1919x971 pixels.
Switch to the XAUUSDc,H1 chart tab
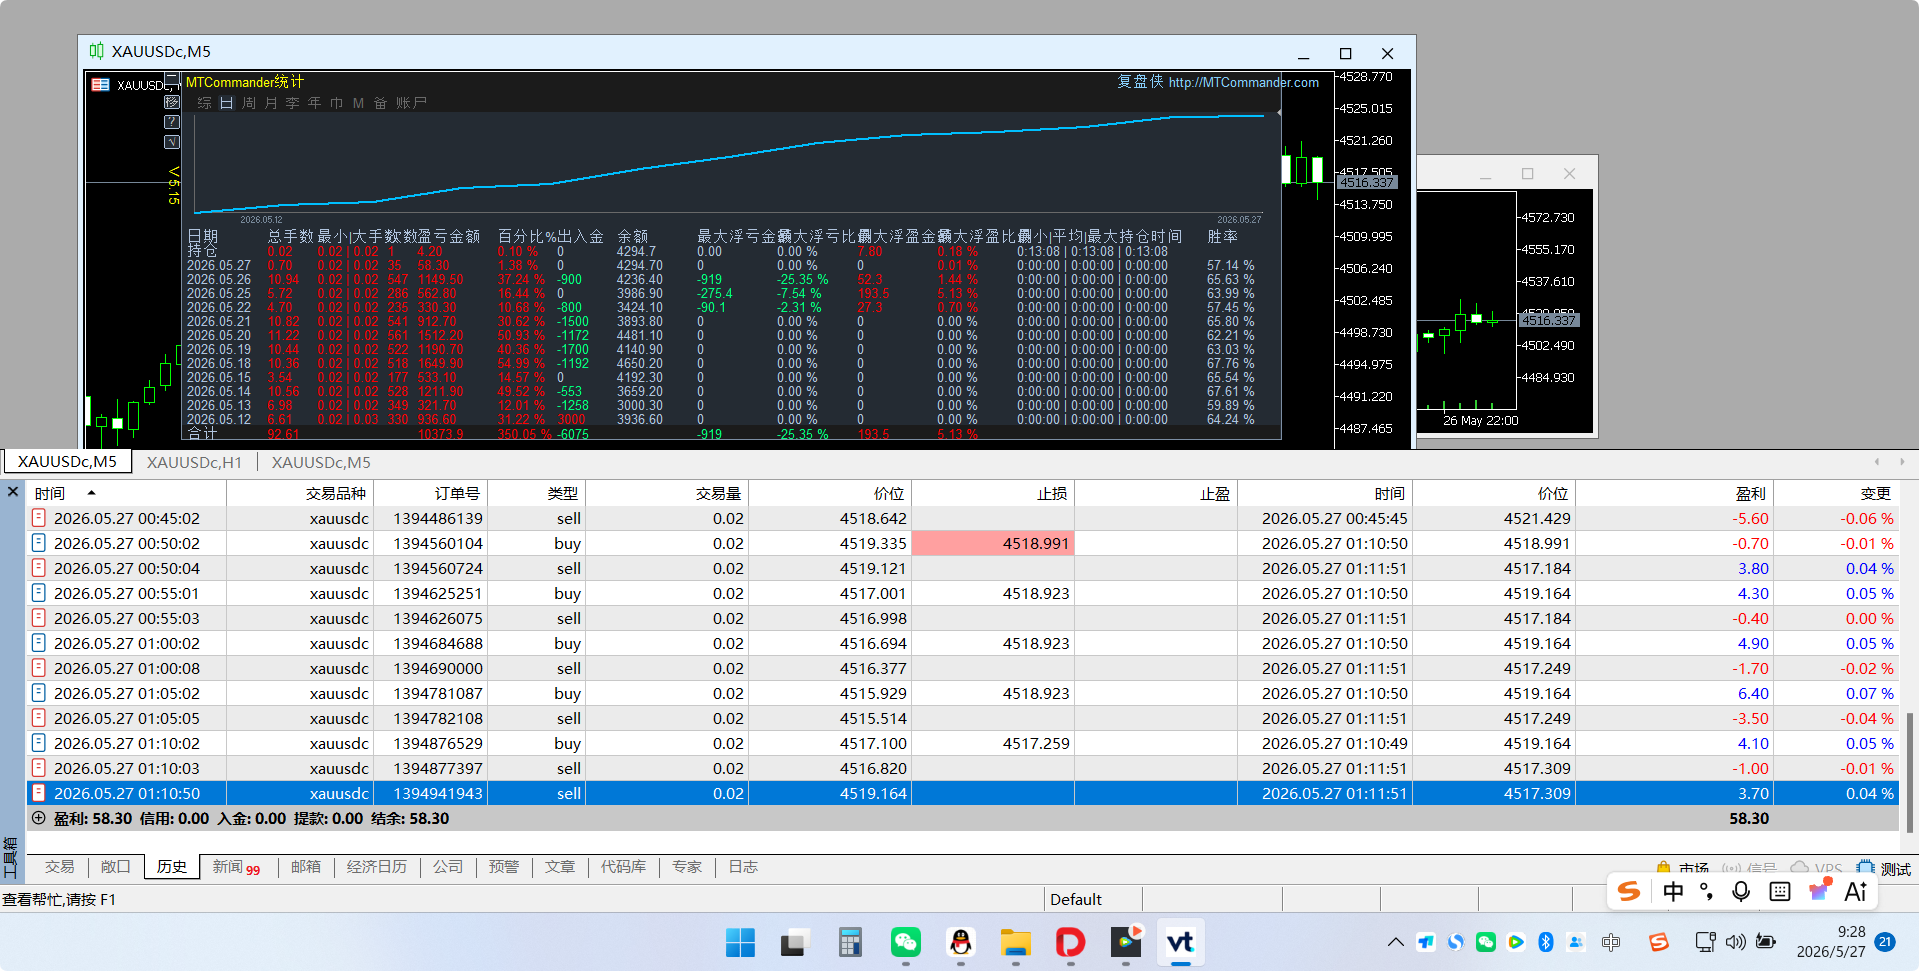194,462
